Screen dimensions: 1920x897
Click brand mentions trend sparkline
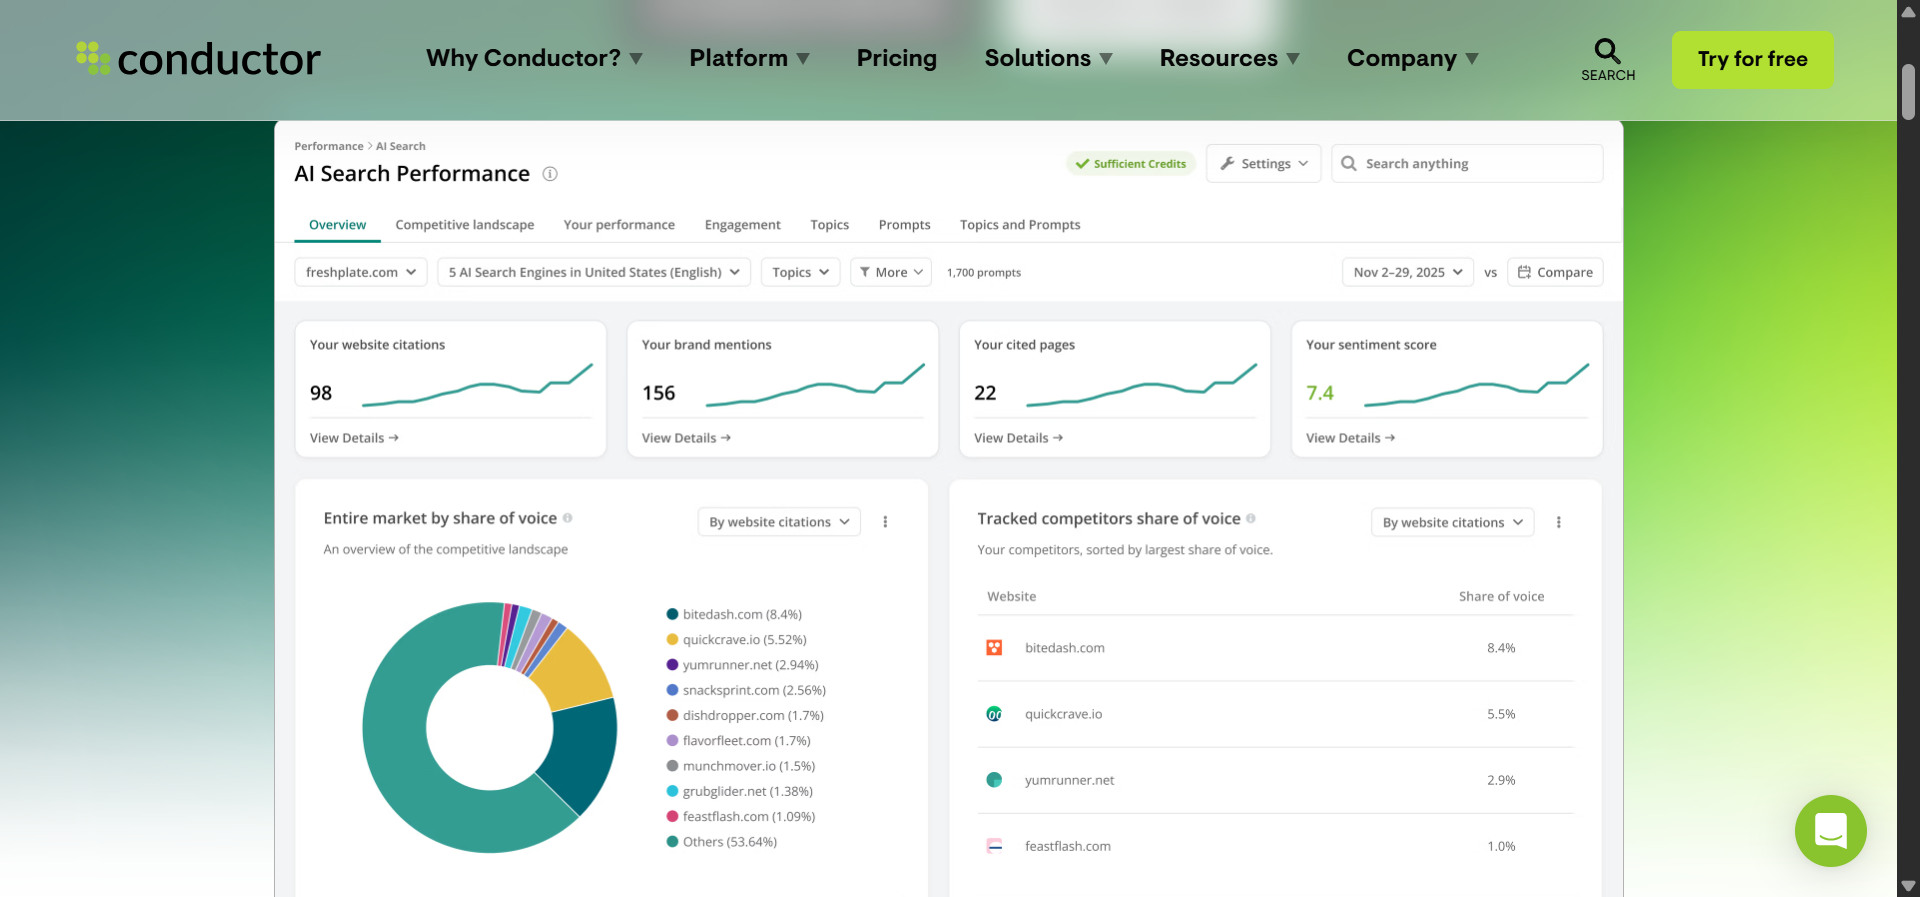pyautogui.click(x=815, y=386)
